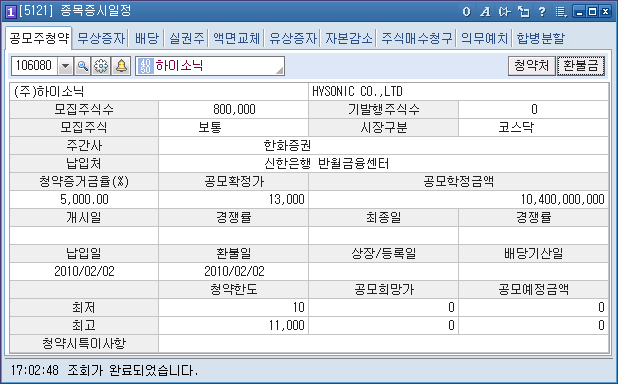Click the stock name field 하이소닉
The image size is (618, 384).
pyautogui.click(x=210, y=66)
